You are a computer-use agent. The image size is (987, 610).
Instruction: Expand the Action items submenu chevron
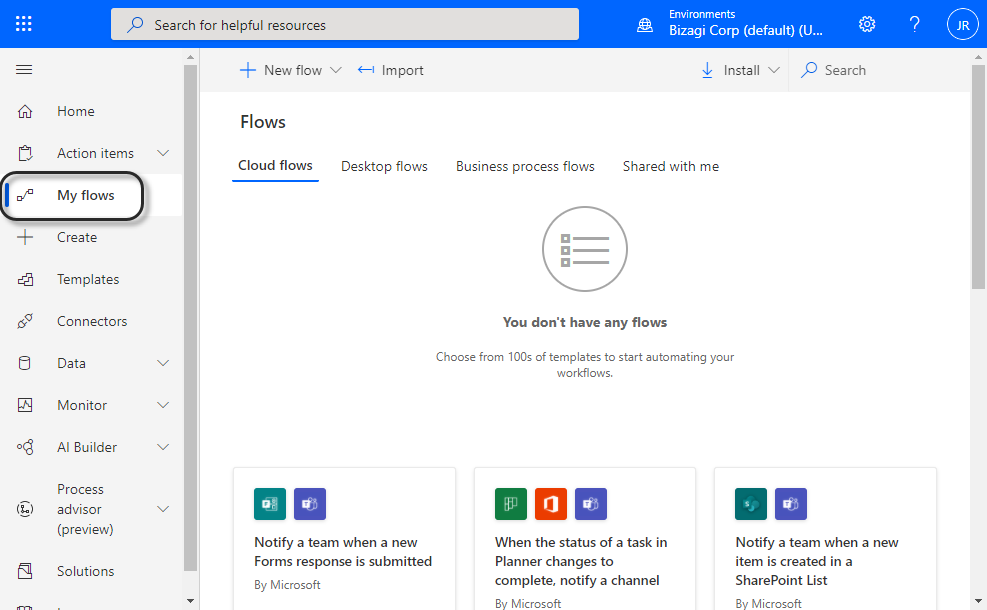163,153
